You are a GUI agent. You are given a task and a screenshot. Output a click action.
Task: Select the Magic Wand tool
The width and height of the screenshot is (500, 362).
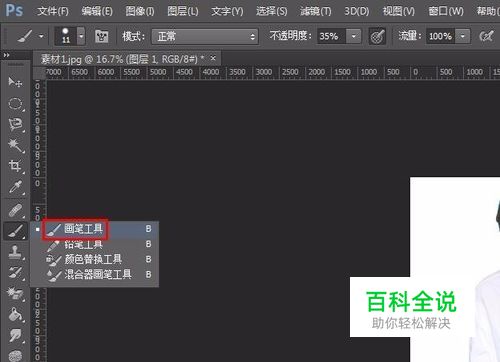15,145
